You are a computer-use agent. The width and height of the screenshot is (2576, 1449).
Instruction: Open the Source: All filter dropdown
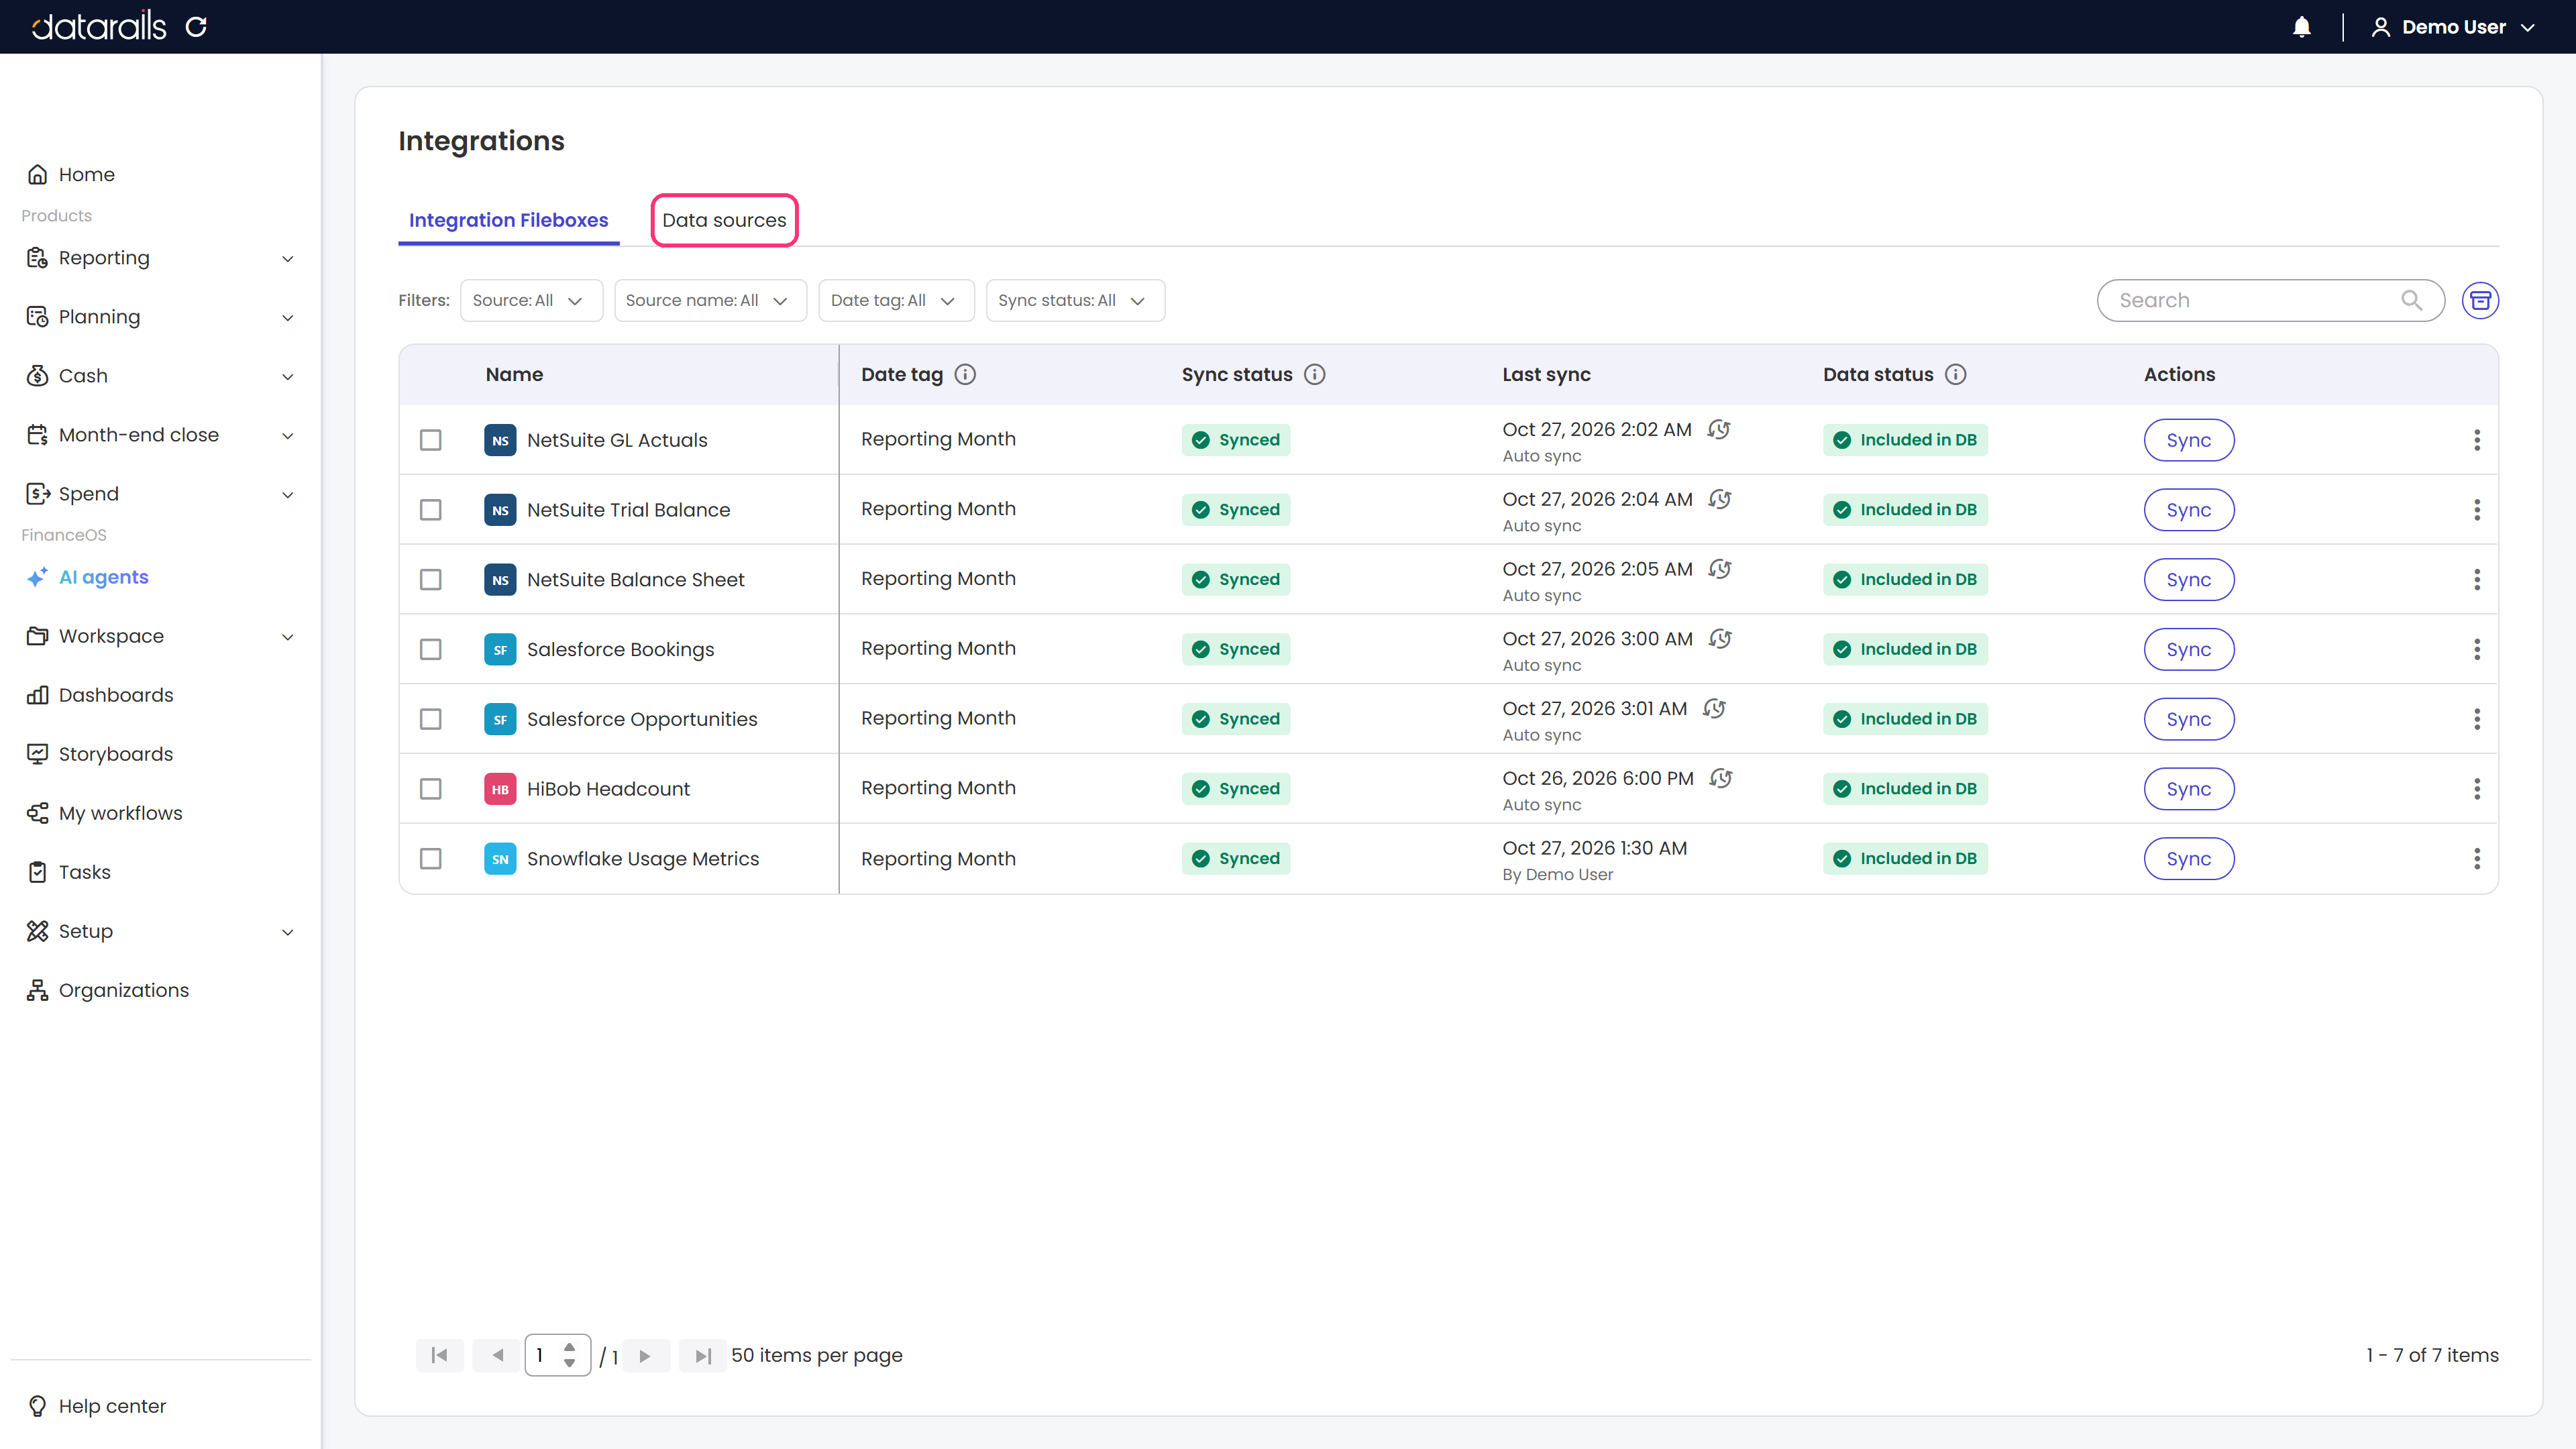tap(531, 300)
